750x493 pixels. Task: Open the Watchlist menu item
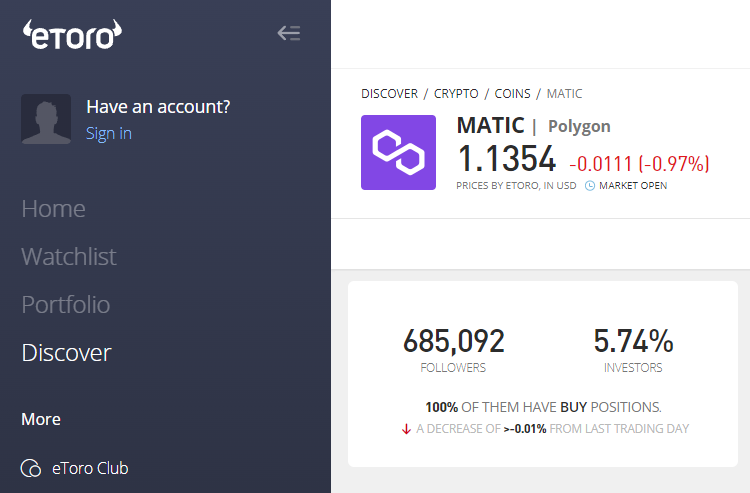pyautogui.click(x=69, y=256)
